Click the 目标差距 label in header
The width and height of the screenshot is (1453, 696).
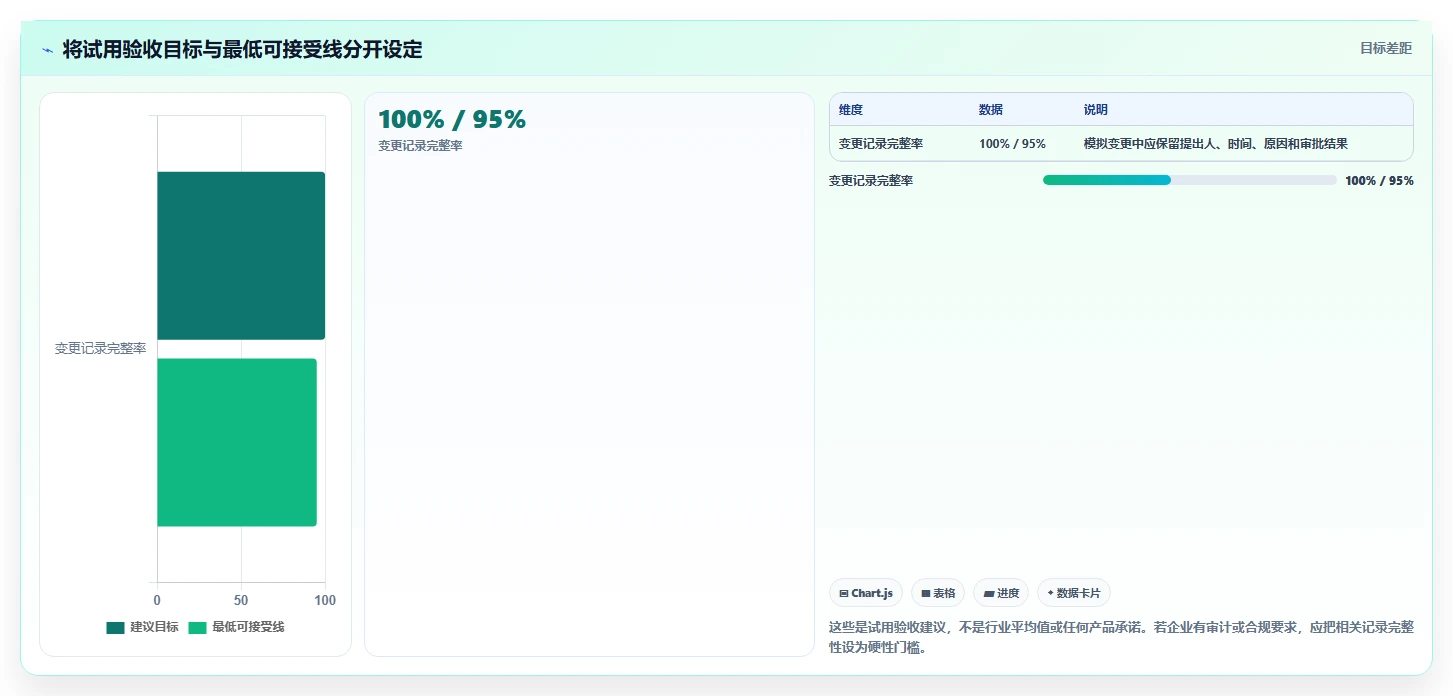[x=1385, y=48]
